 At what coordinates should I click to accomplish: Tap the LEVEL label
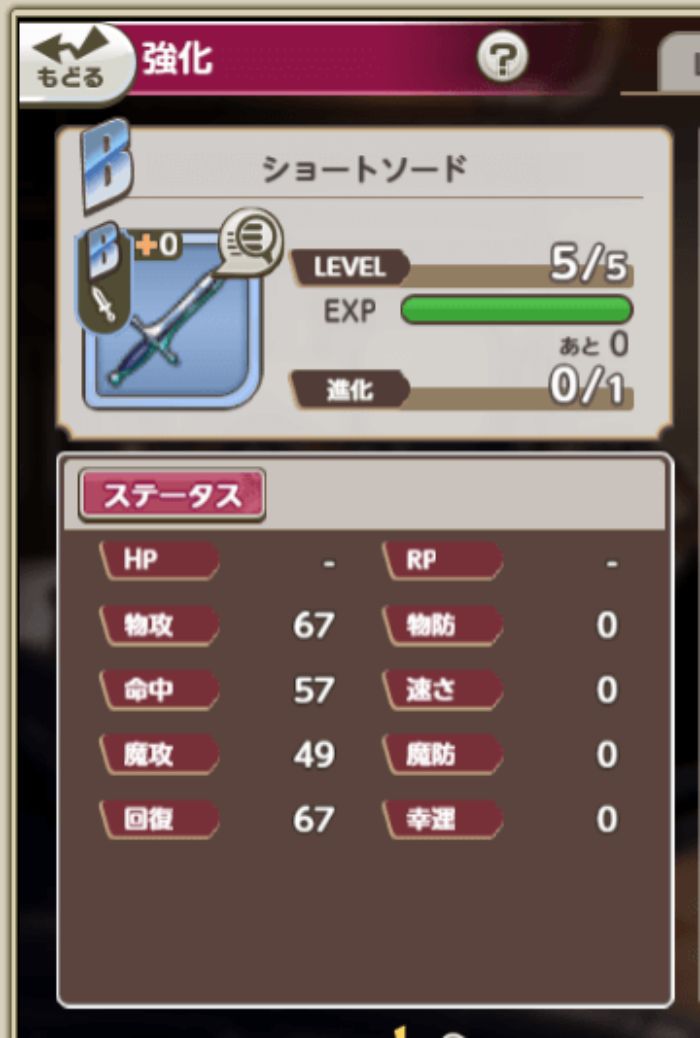350,267
